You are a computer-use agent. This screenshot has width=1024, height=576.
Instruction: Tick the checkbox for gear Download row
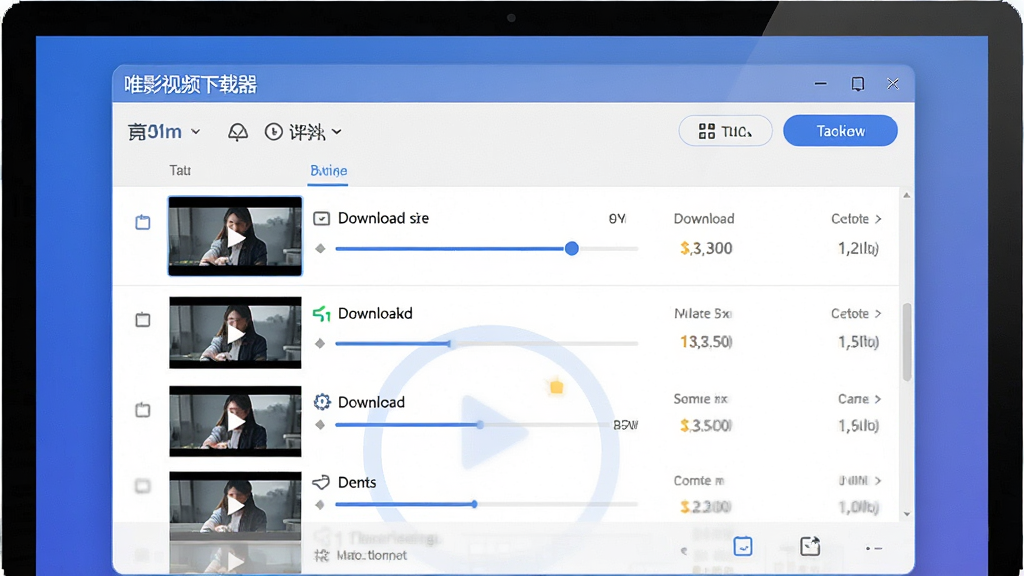(142, 409)
